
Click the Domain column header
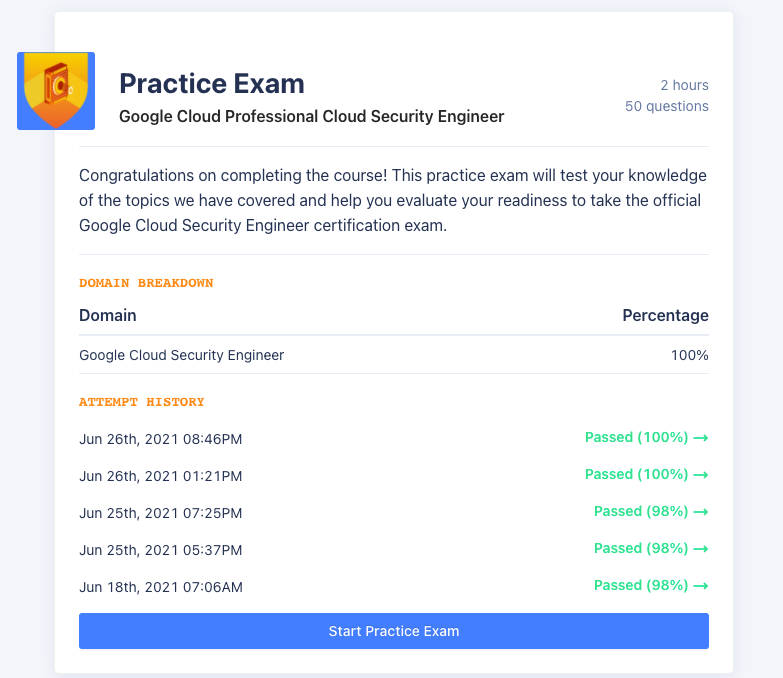(108, 315)
